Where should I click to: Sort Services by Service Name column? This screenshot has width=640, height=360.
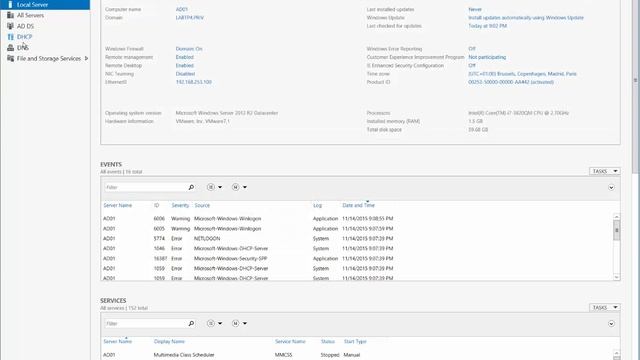[x=290, y=341]
